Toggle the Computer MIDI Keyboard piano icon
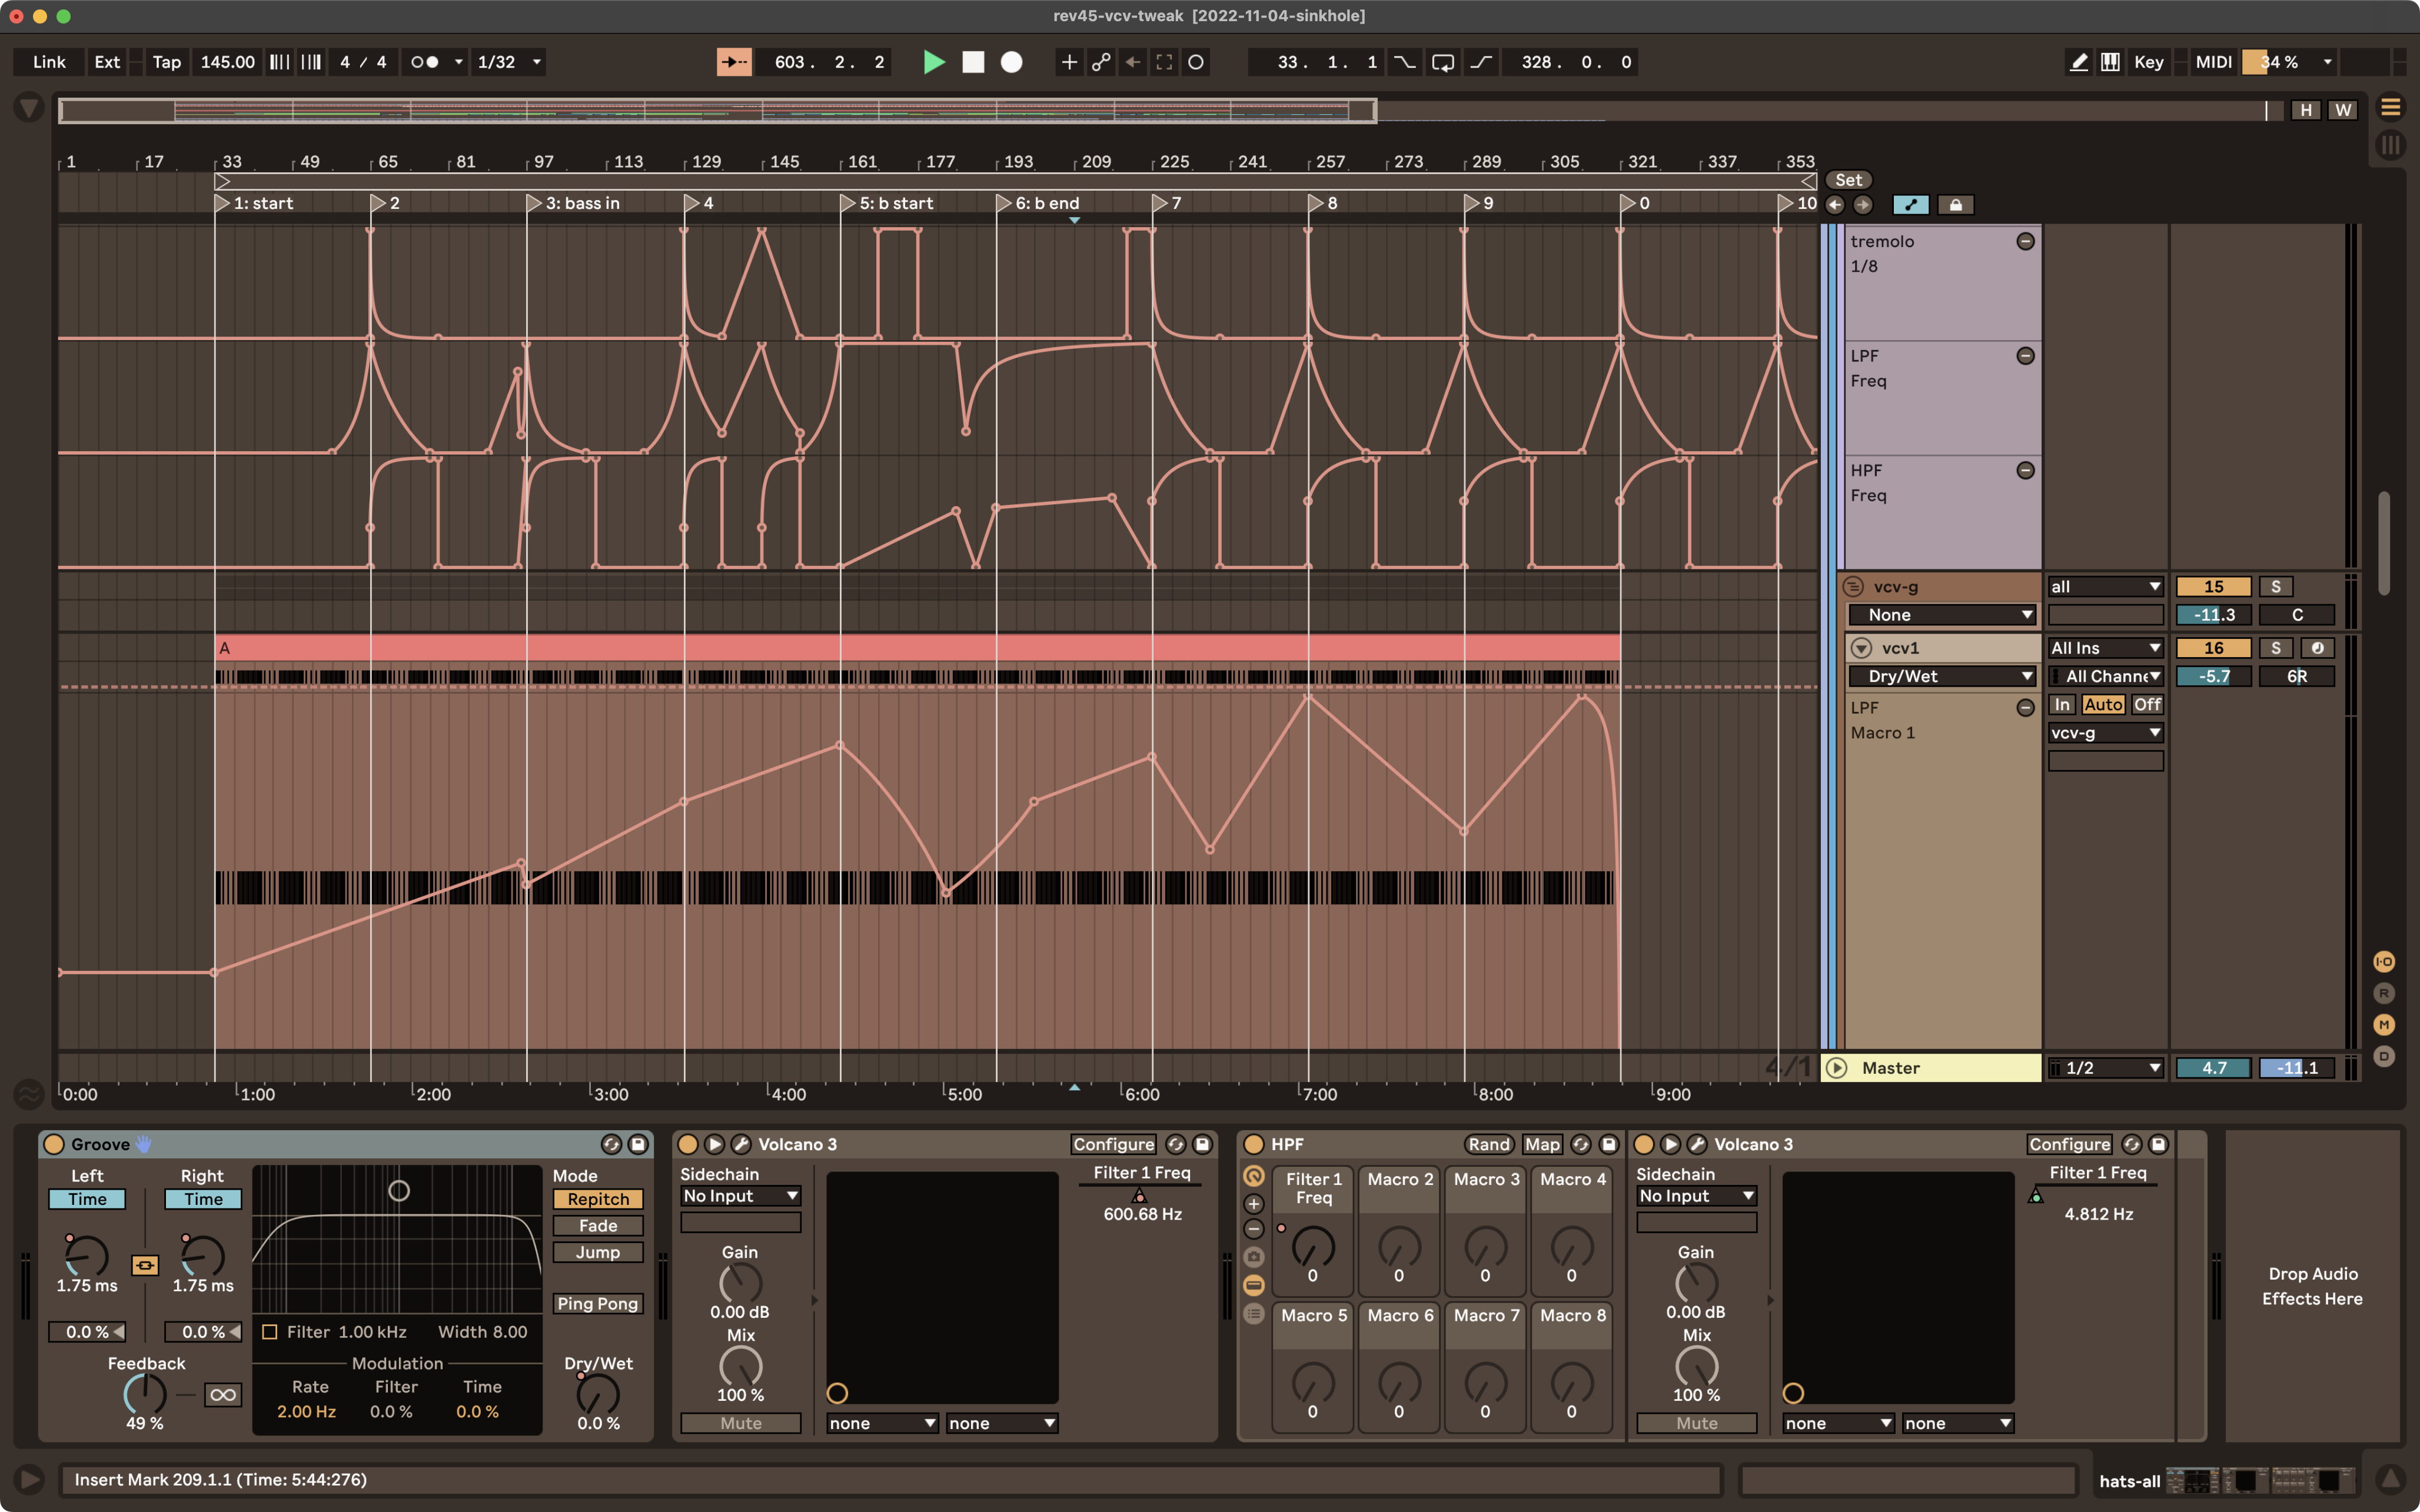This screenshot has width=2420, height=1512. (x=2110, y=61)
